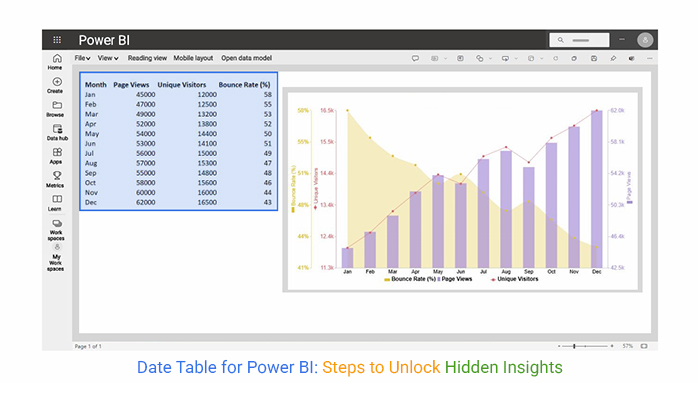The width and height of the screenshot is (698, 400).
Task: Open Data hub in sidebar
Action: click(x=57, y=132)
